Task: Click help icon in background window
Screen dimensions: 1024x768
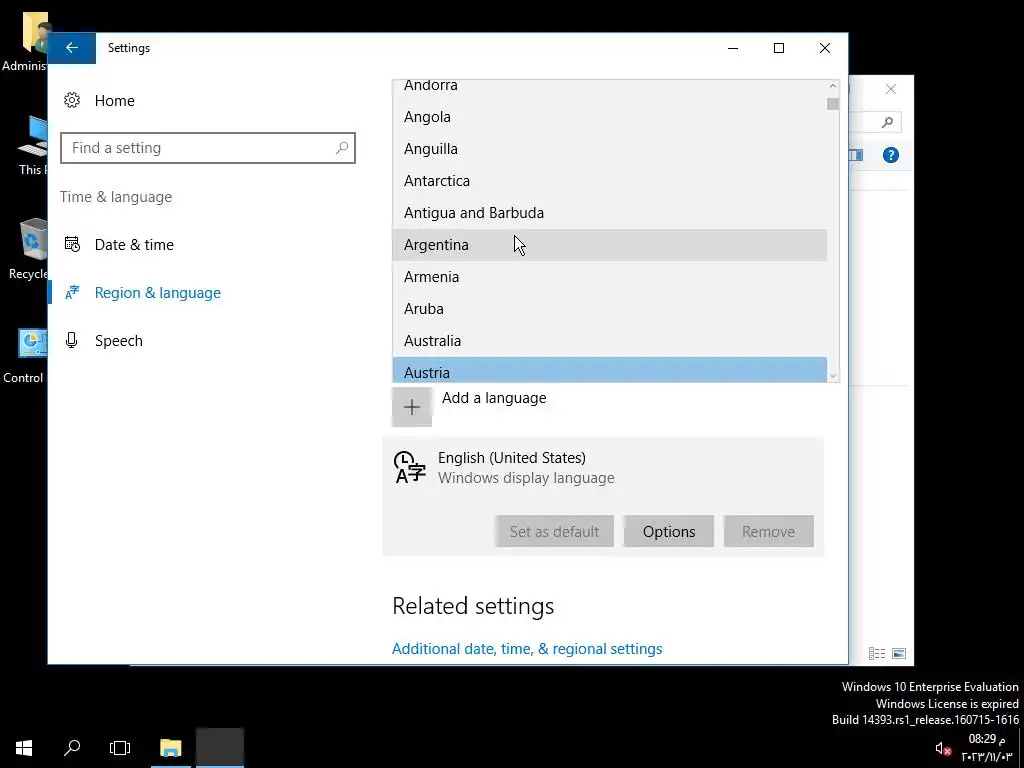Action: tap(891, 155)
